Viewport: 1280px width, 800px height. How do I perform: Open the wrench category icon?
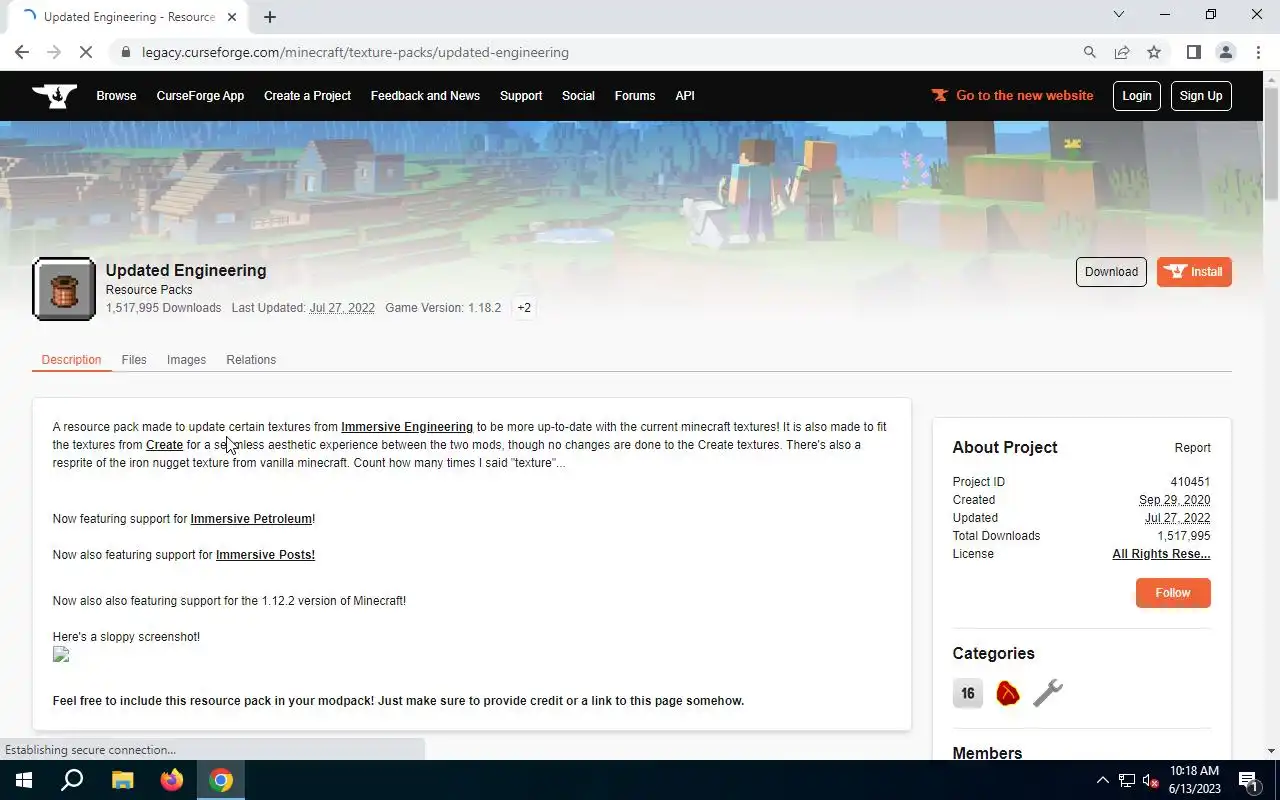[x=1048, y=693]
